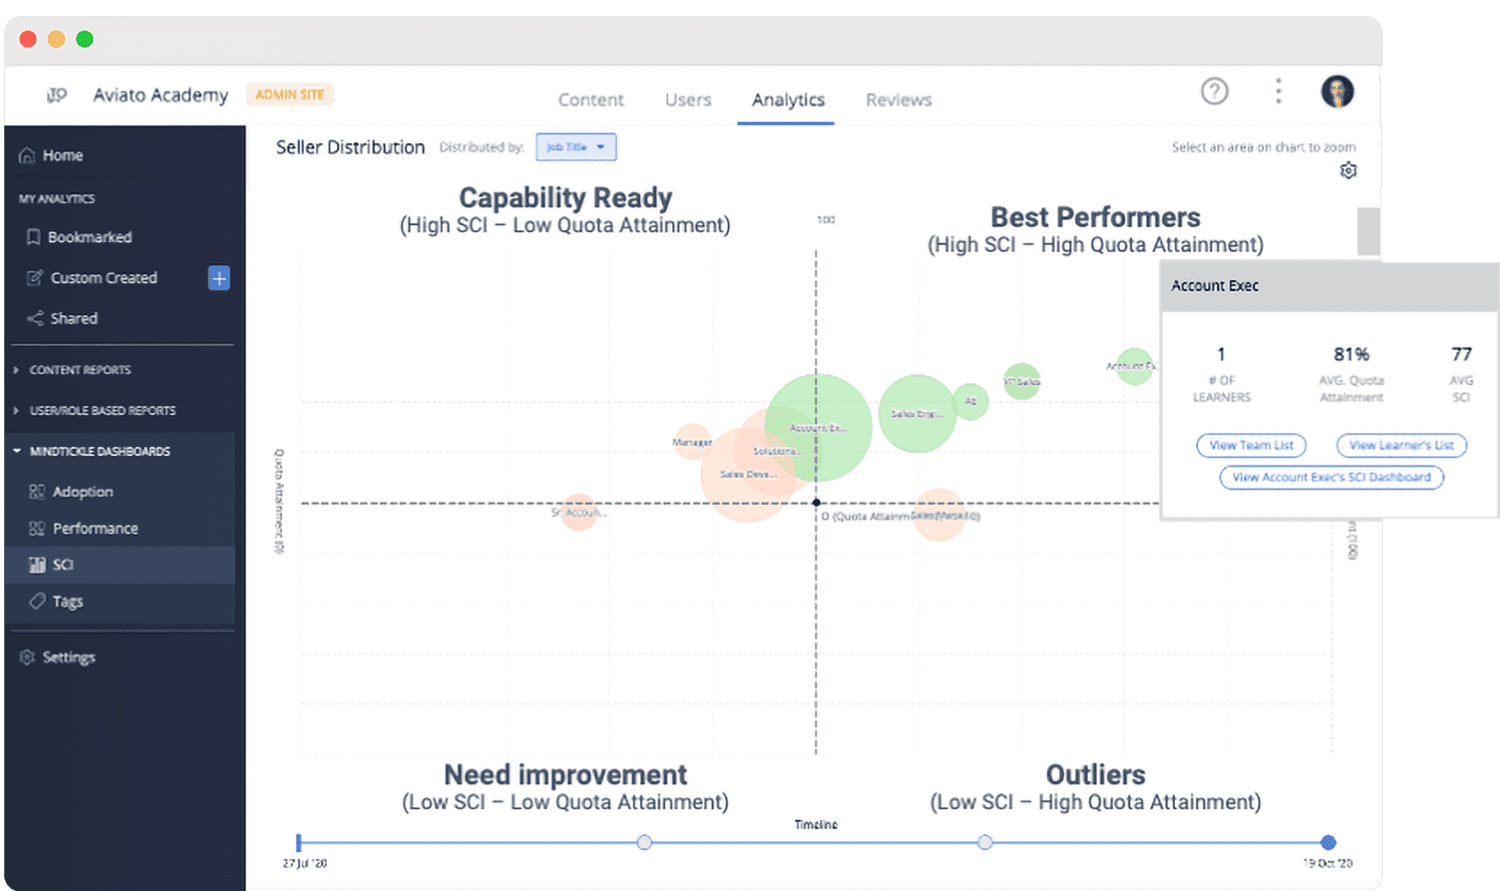Open the Job Title distribution dropdown
1500x891 pixels.
(576, 147)
